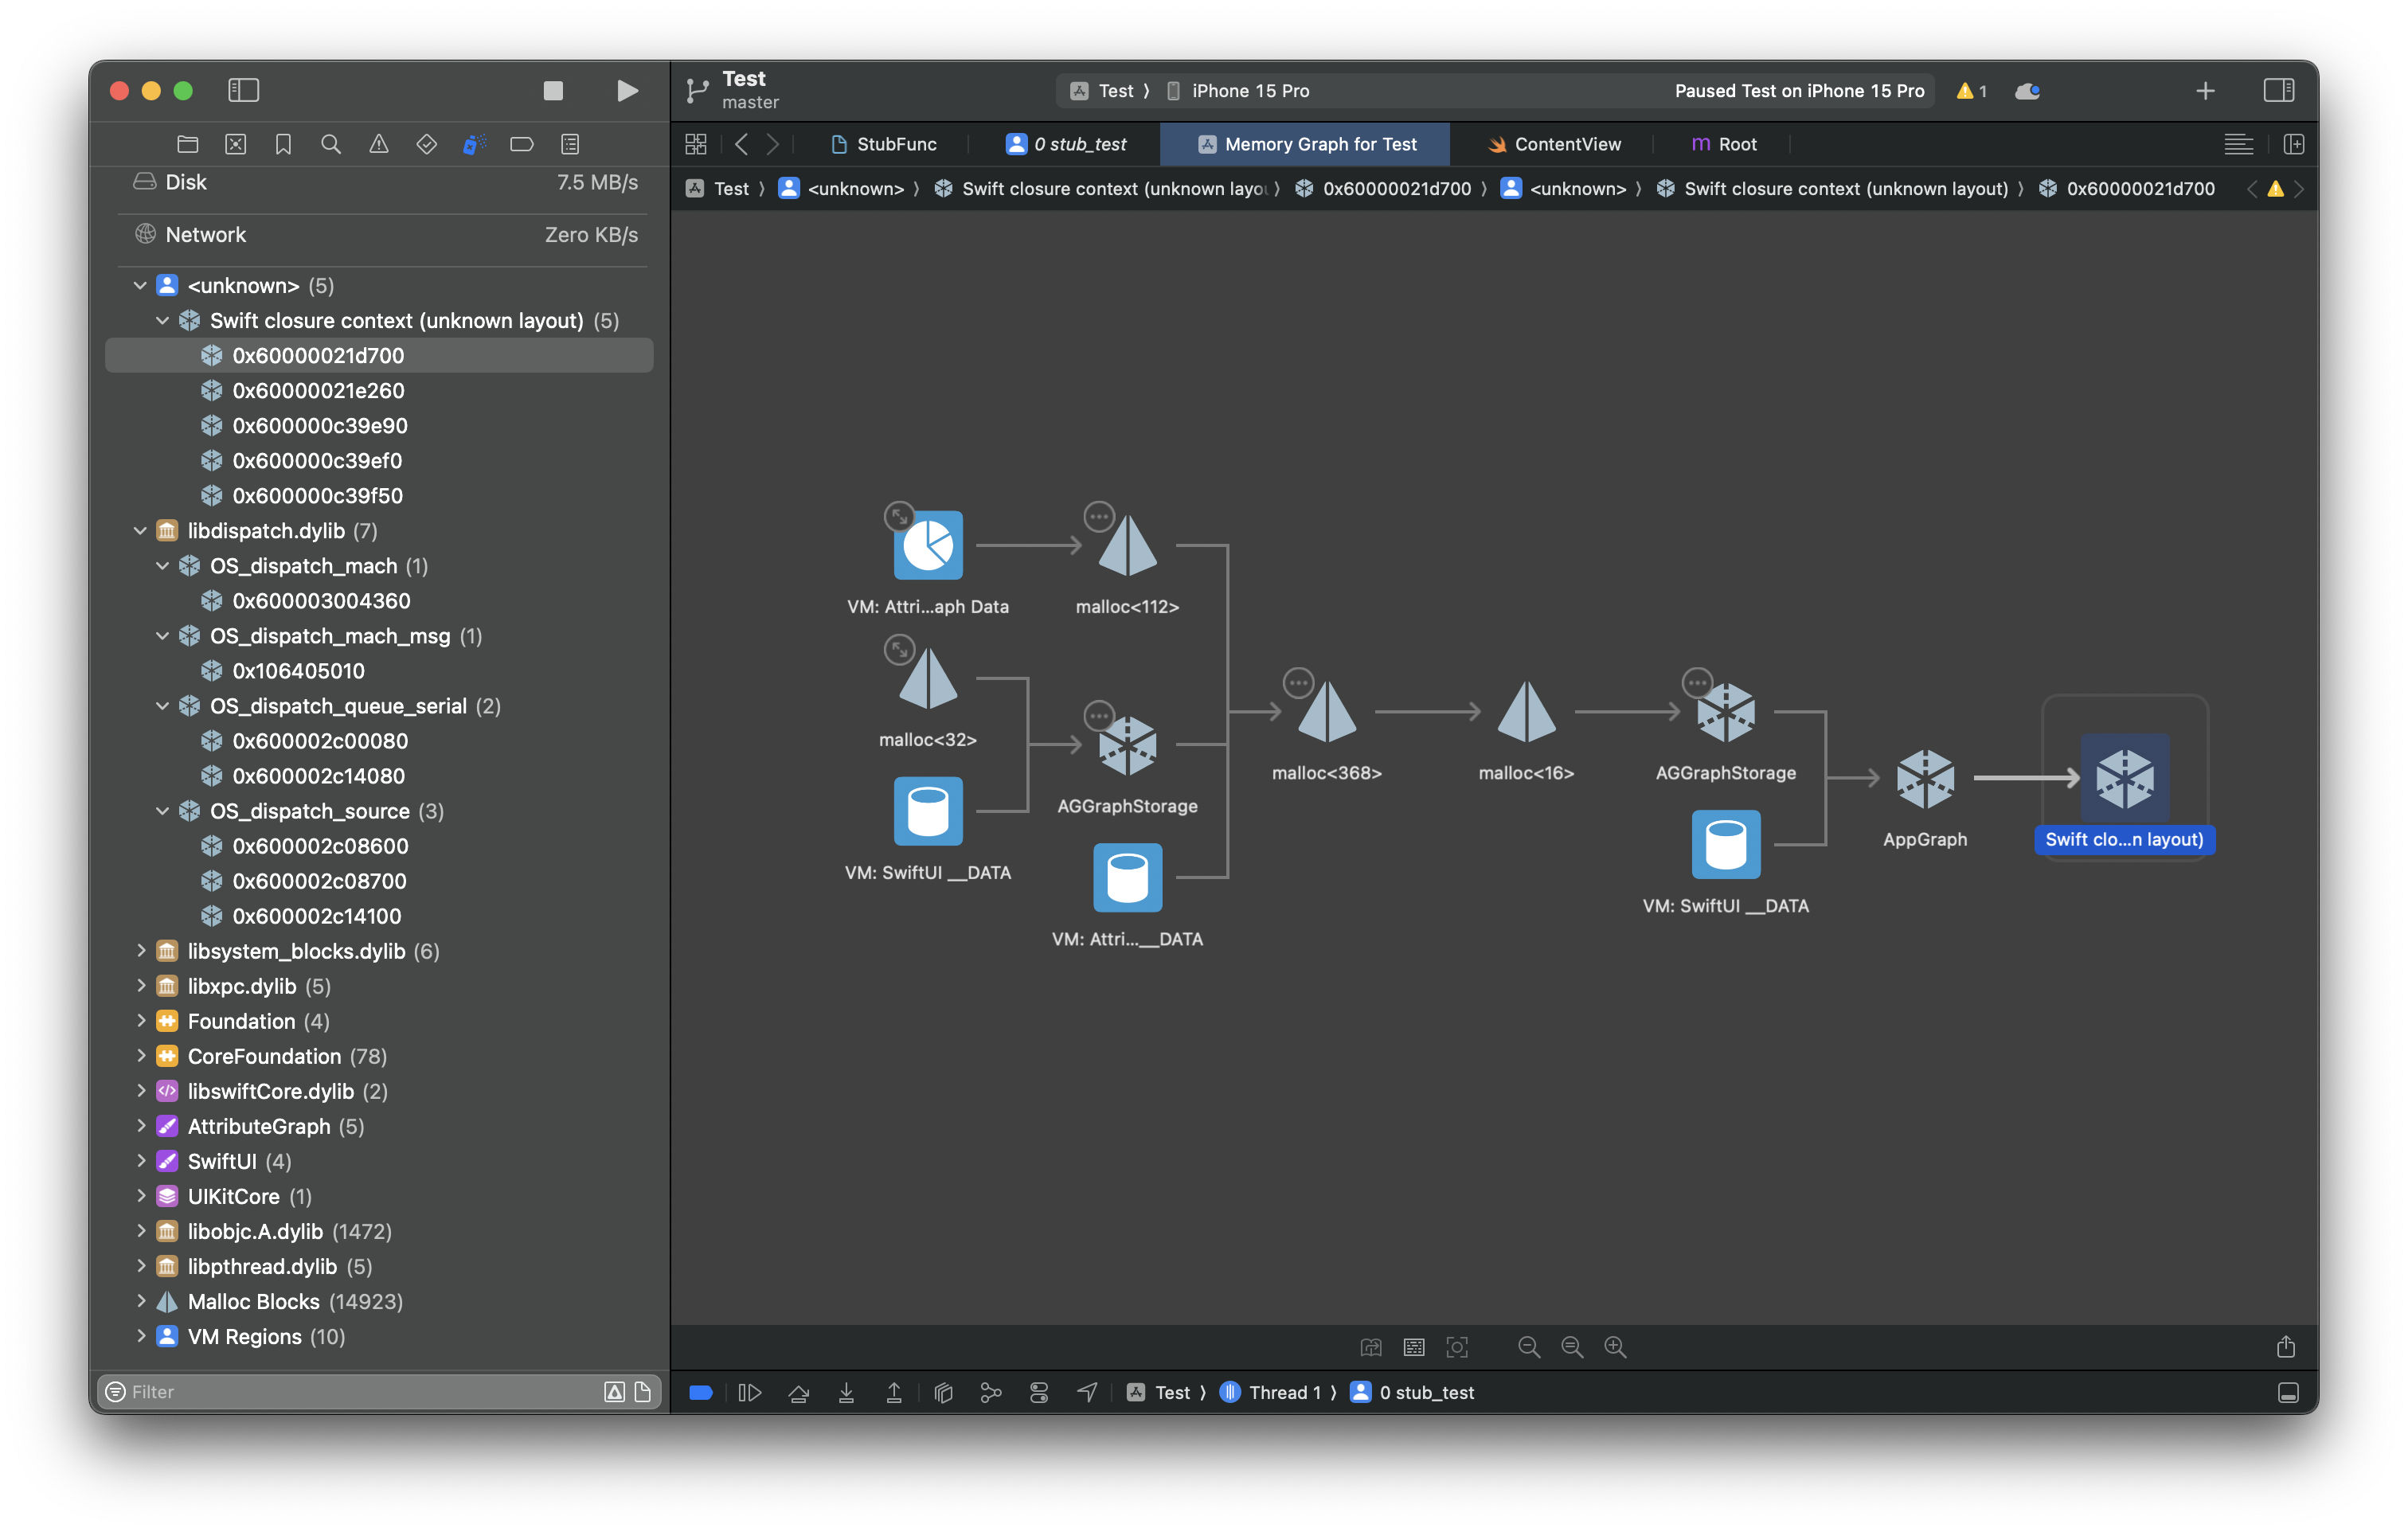Image resolution: width=2408 pixels, height=1532 pixels.
Task: Open the Report navigator icon
Action: coord(570,144)
